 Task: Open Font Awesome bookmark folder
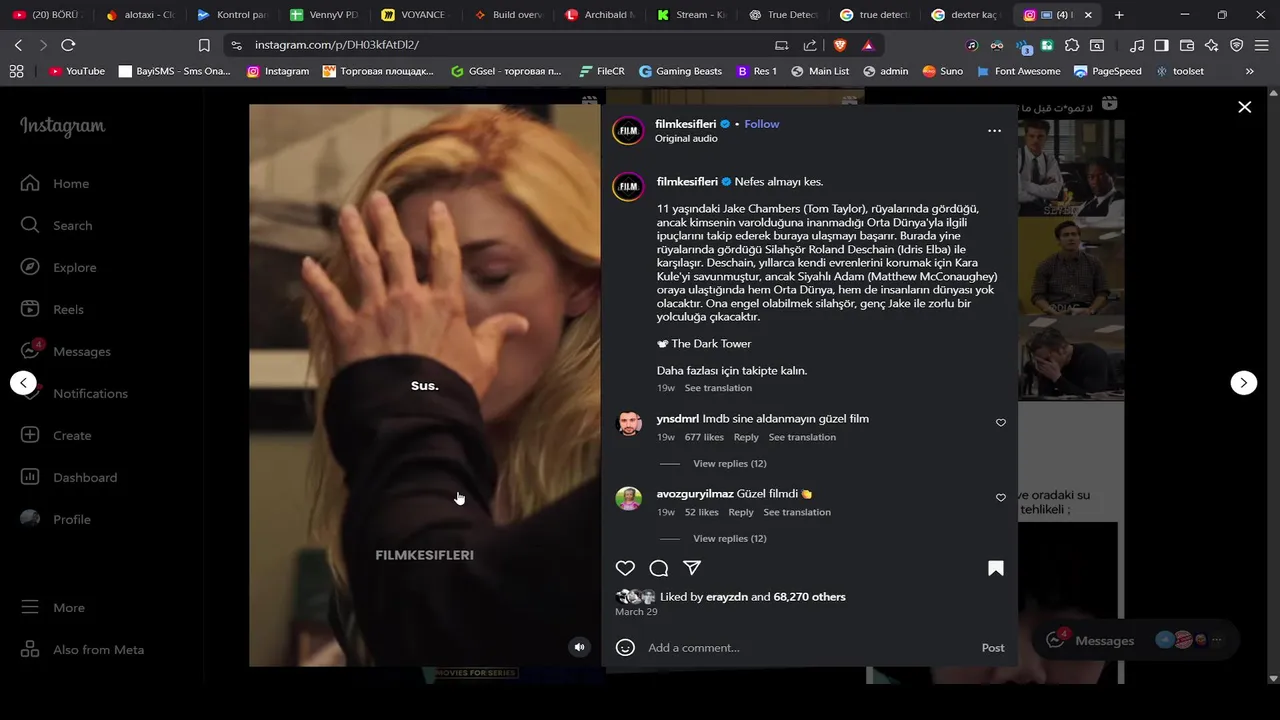coord(1018,71)
